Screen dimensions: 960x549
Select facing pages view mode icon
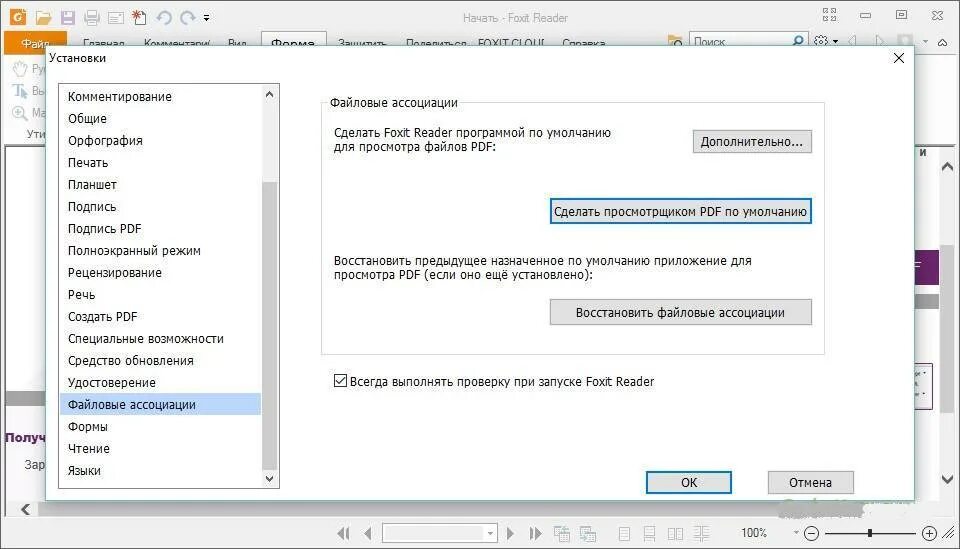click(675, 534)
